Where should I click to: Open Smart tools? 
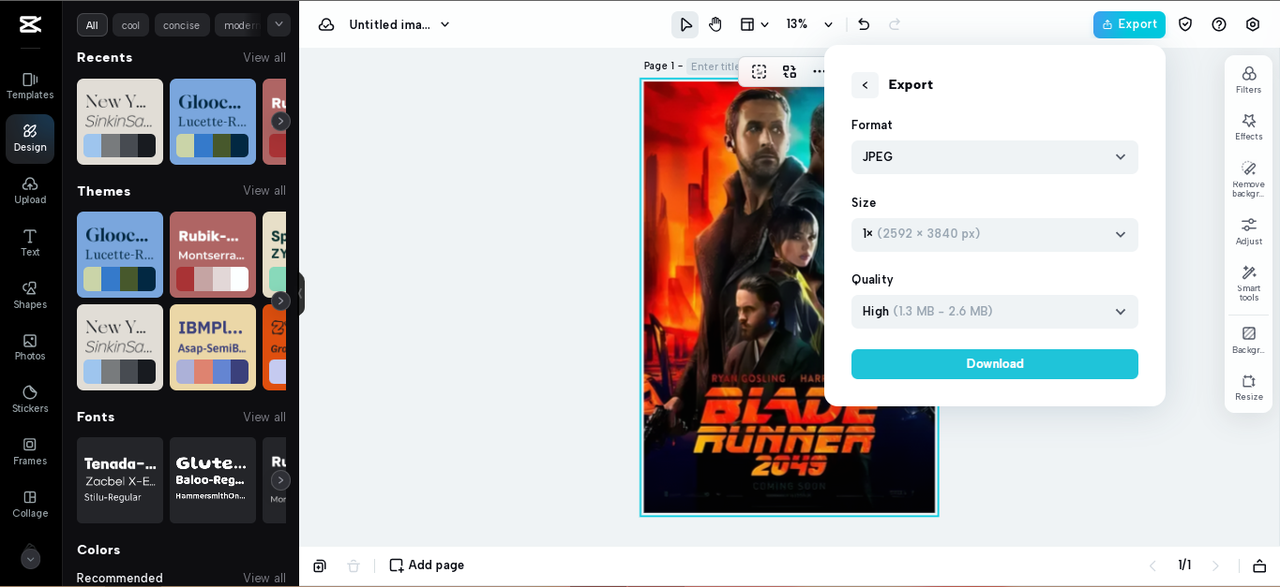[x=1248, y=283]
